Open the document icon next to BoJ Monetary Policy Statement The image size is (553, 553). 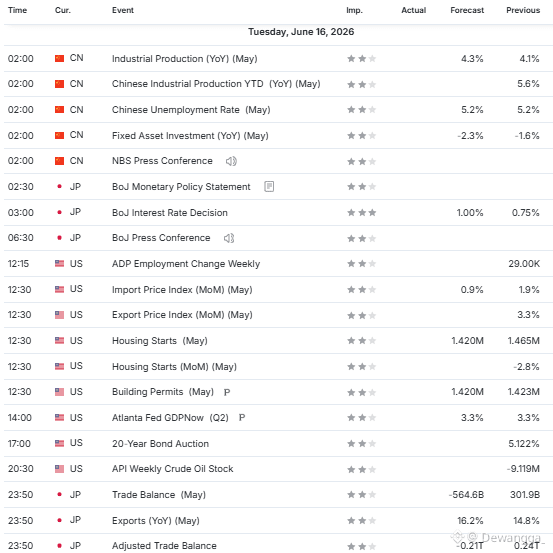pyautogui.click(x=269, y=187)
